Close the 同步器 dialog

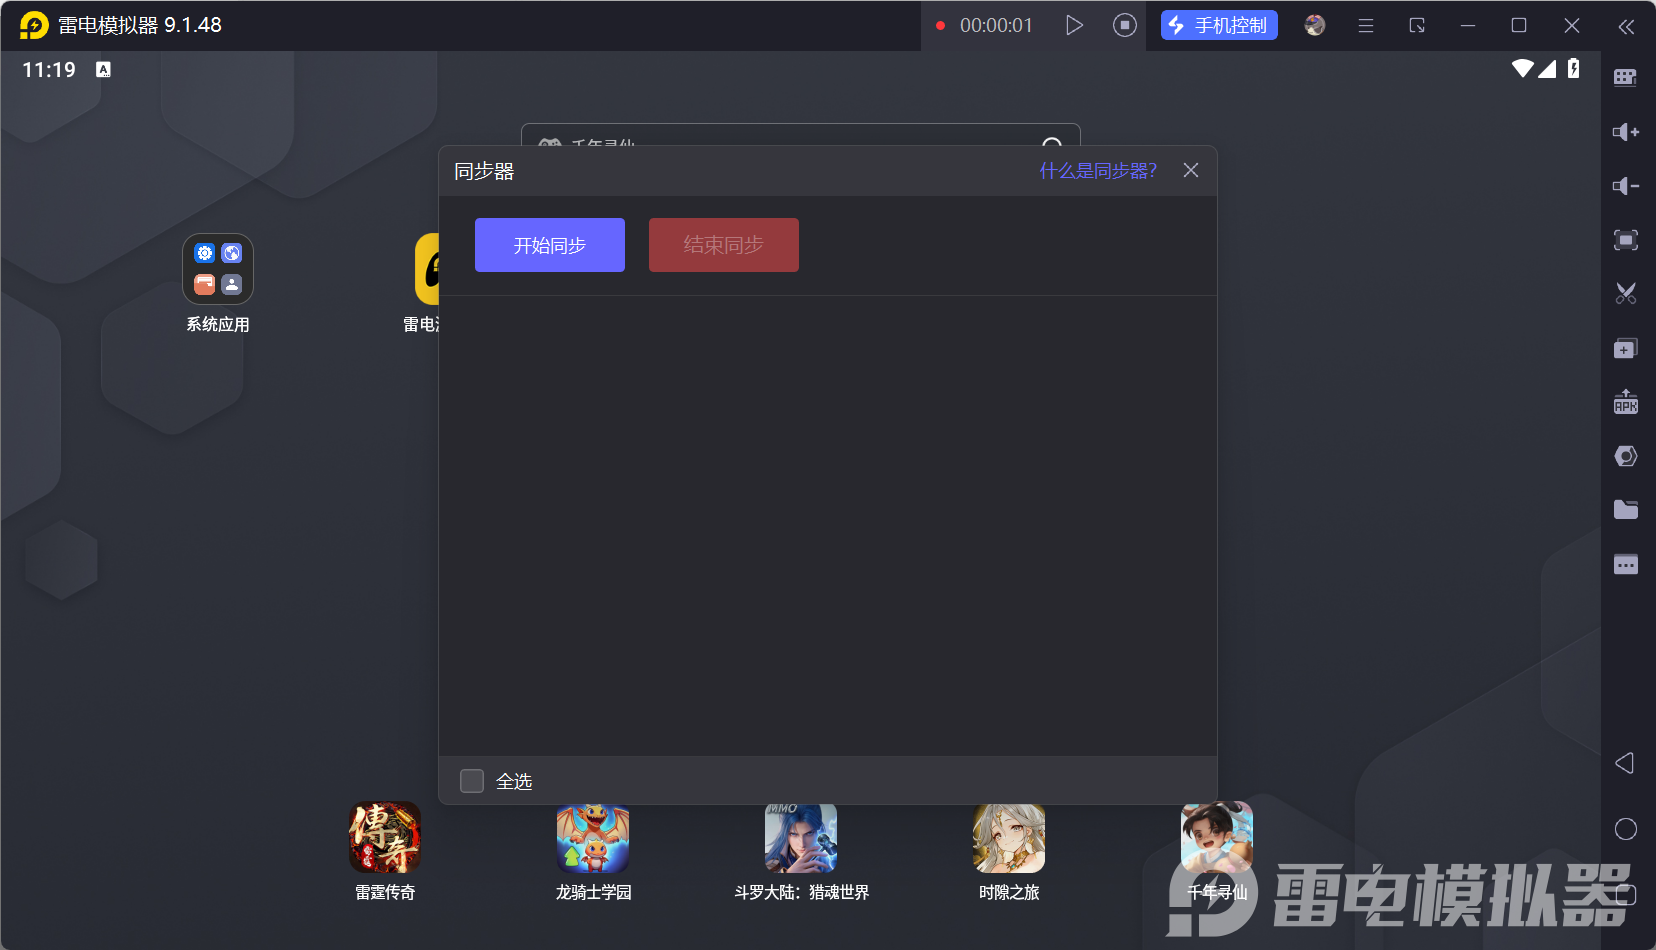point(1191,170)
